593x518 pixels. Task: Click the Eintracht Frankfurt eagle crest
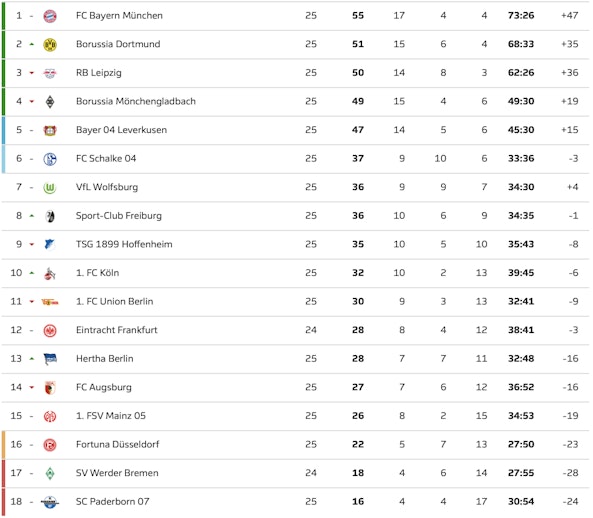pos(50,330)
